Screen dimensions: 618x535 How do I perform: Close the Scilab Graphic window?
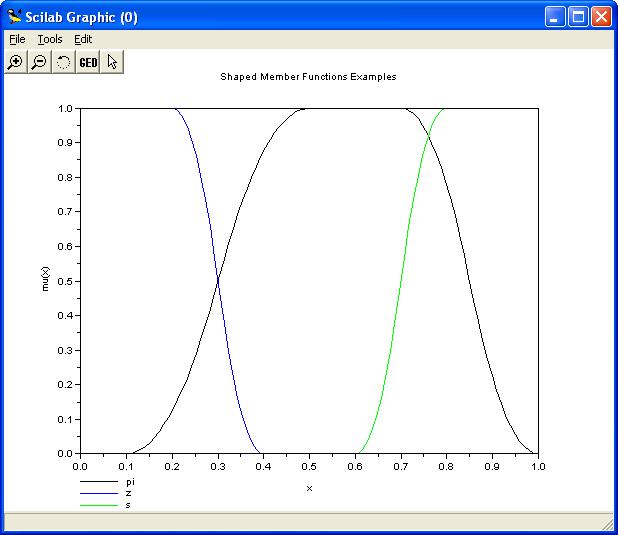pos(601,17)
